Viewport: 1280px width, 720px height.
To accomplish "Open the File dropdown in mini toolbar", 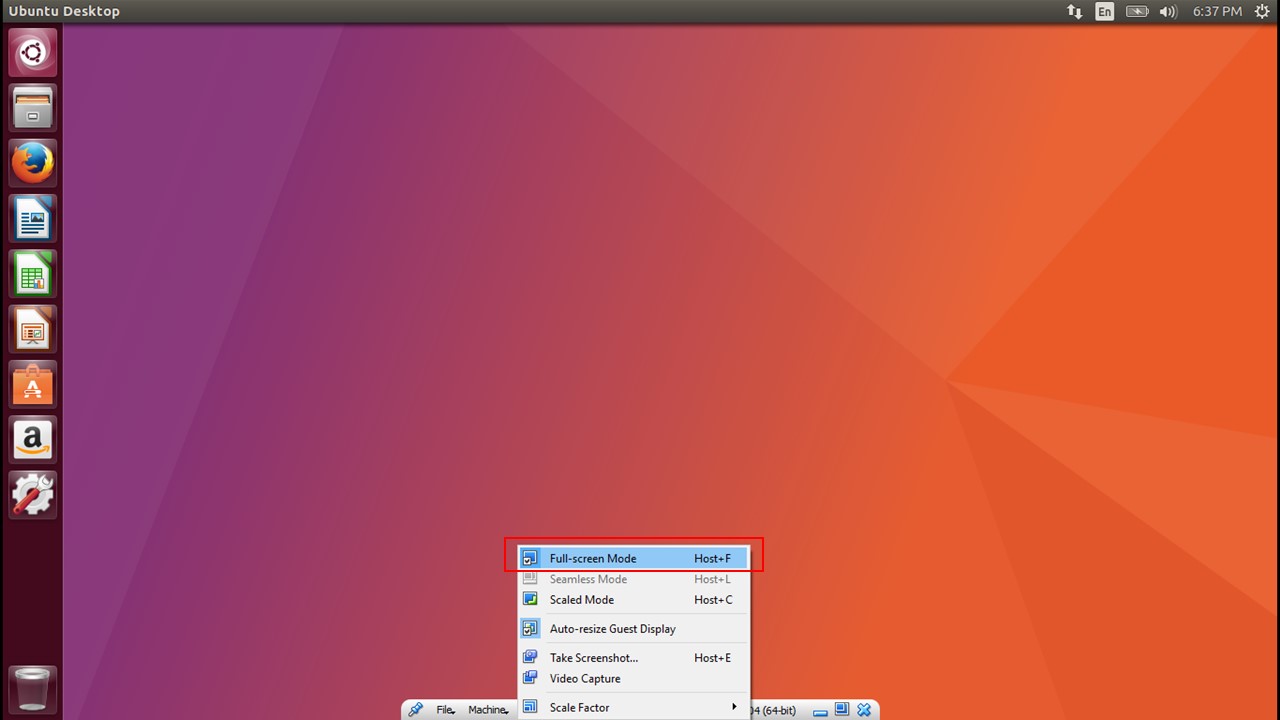I will (x=446, y=710).
